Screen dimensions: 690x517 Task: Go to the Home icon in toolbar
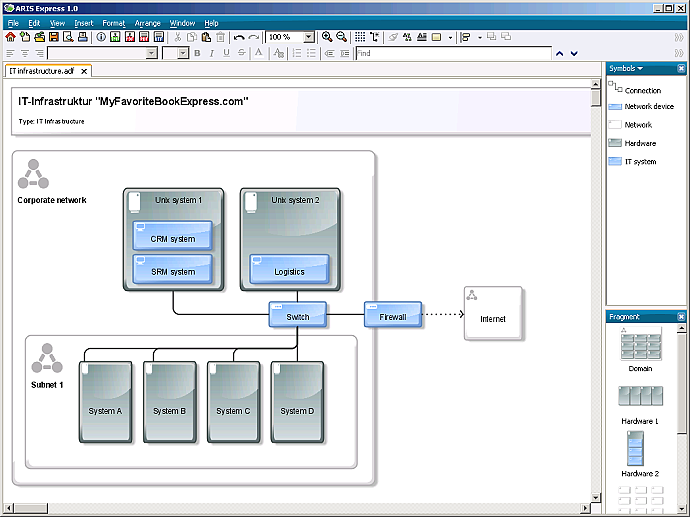click(x=10, y=37)
